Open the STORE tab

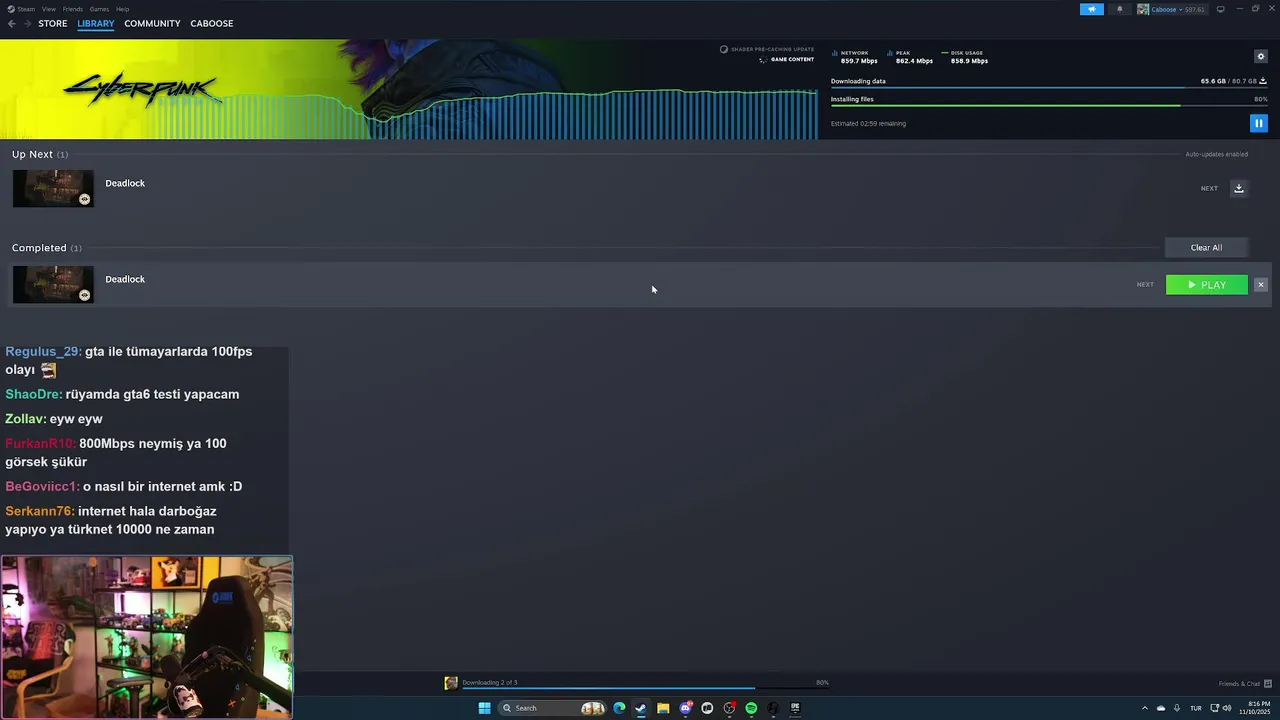tap(53, 23)
